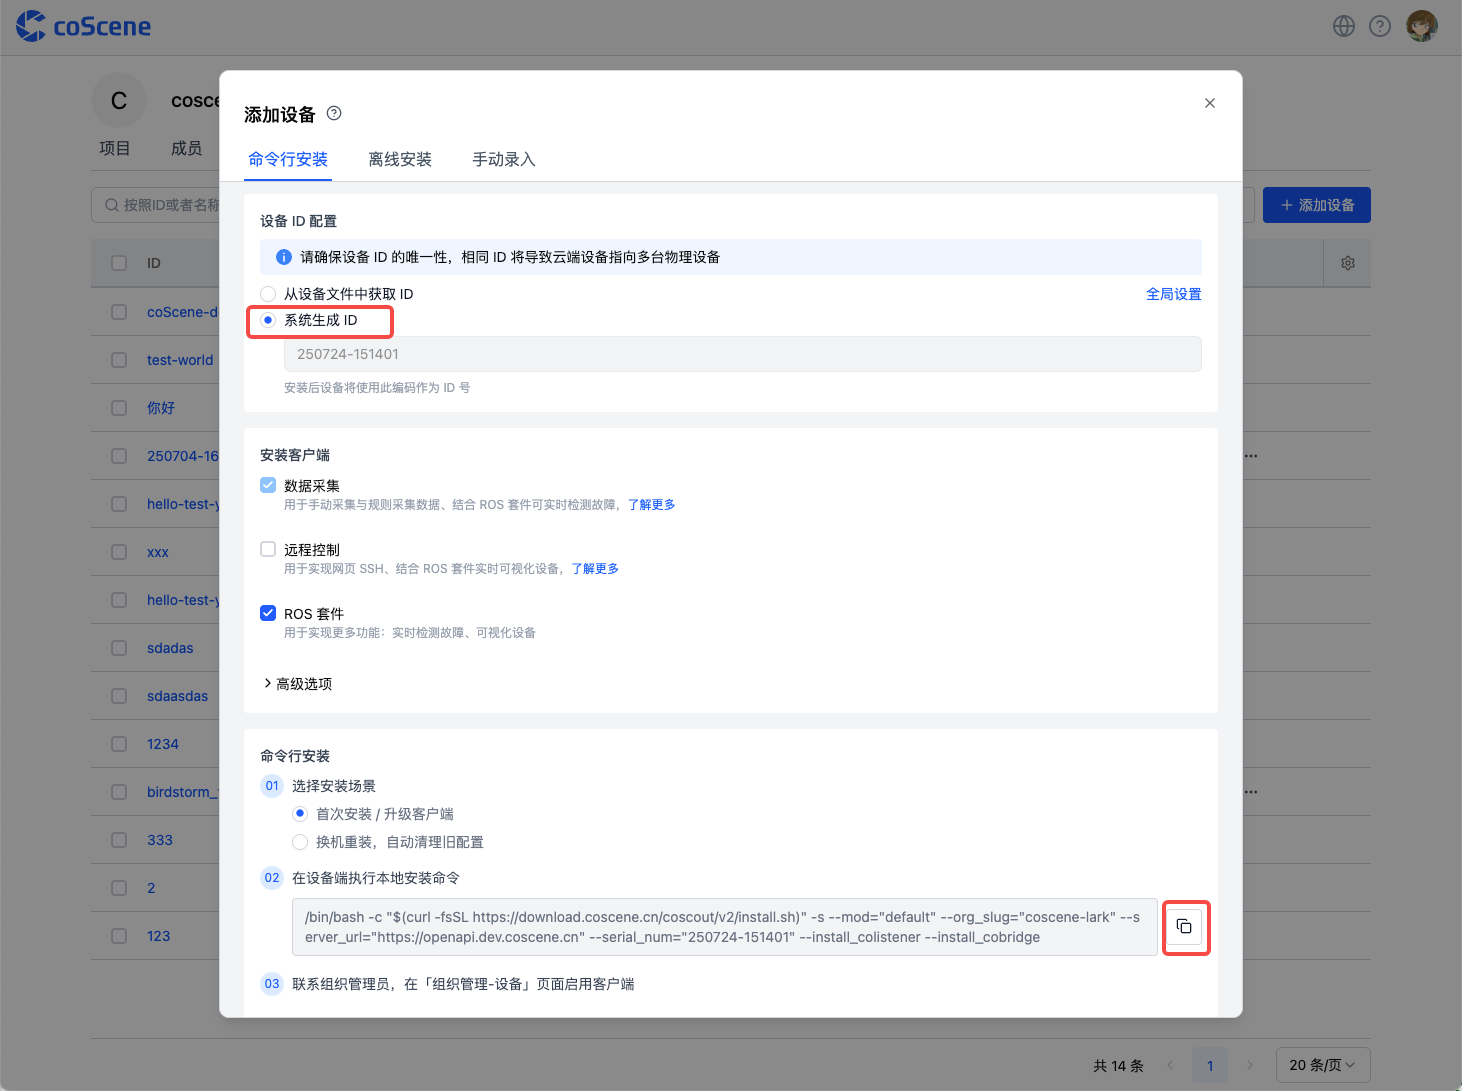Check the 1234 row checkbox
Image resolution: width=1462 pixels, height=1091 pixels.
(119, 744)
